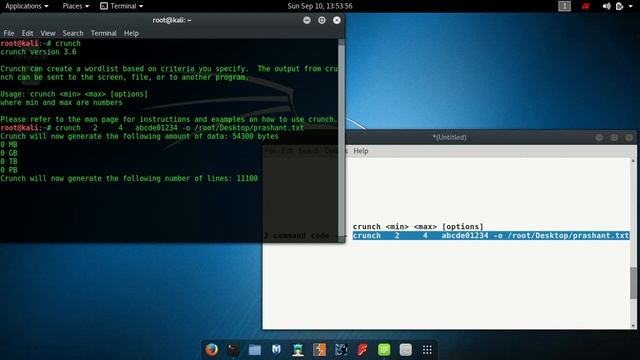Show all applications grid in dock
The image size is (640, 360).
427,350
